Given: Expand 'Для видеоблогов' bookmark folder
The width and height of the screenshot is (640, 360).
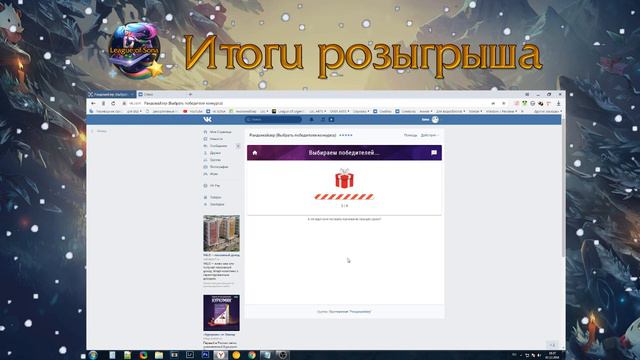Looking at the screenshot, I should click(451, 111).
